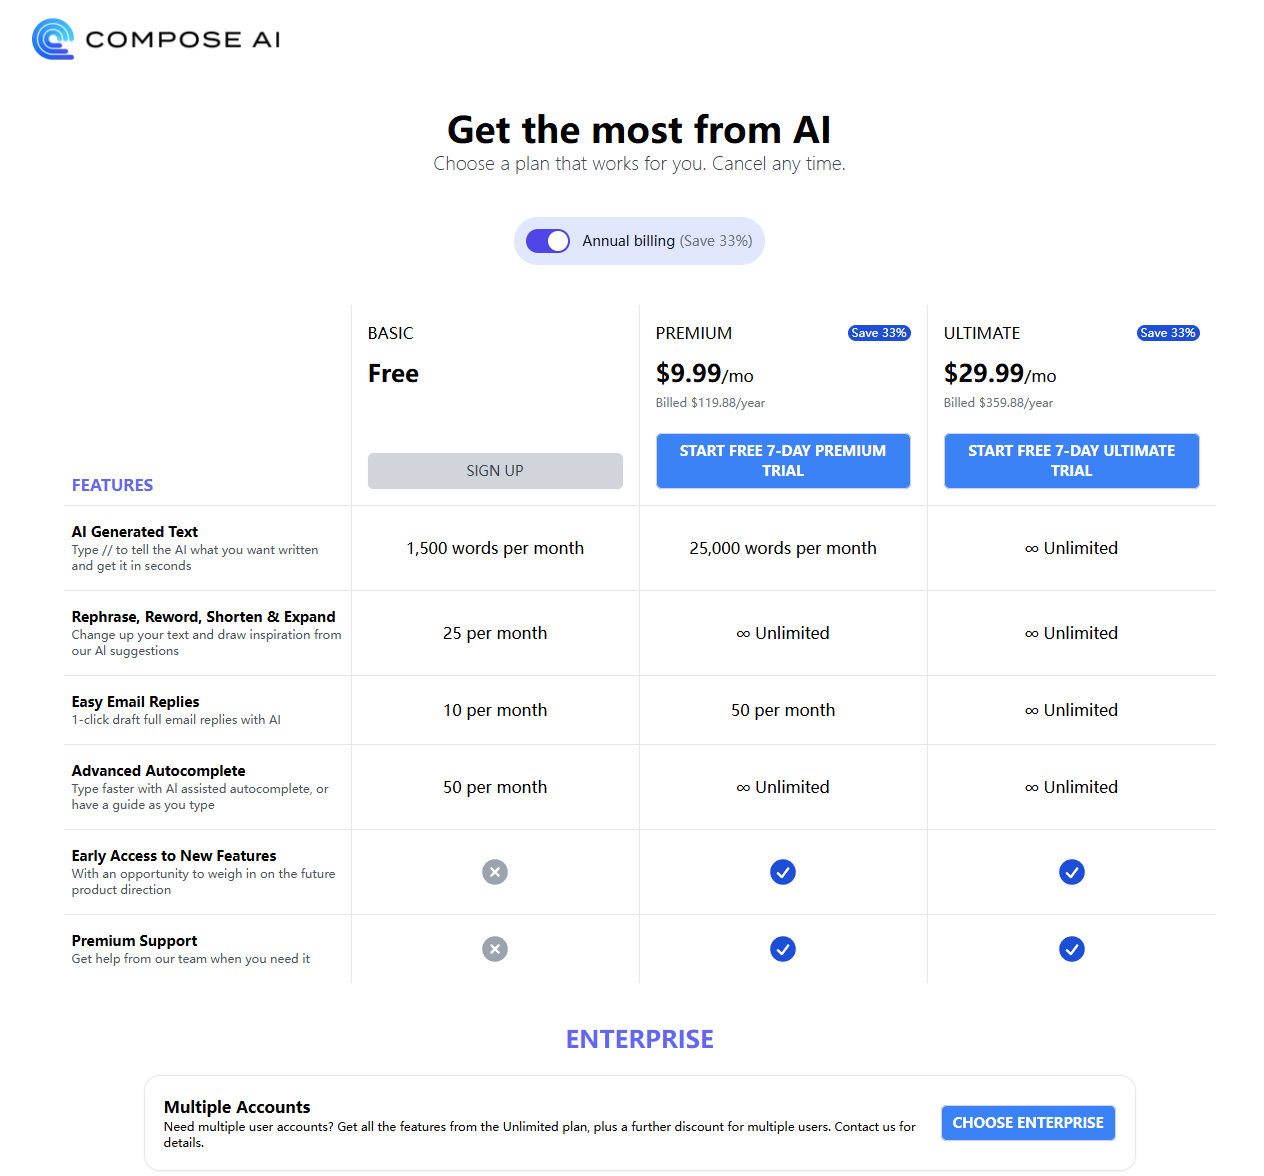Click the CHOOSE ENTERPRISE button
This screenshot has width=1264, height=1176.
[1028, 1123]
